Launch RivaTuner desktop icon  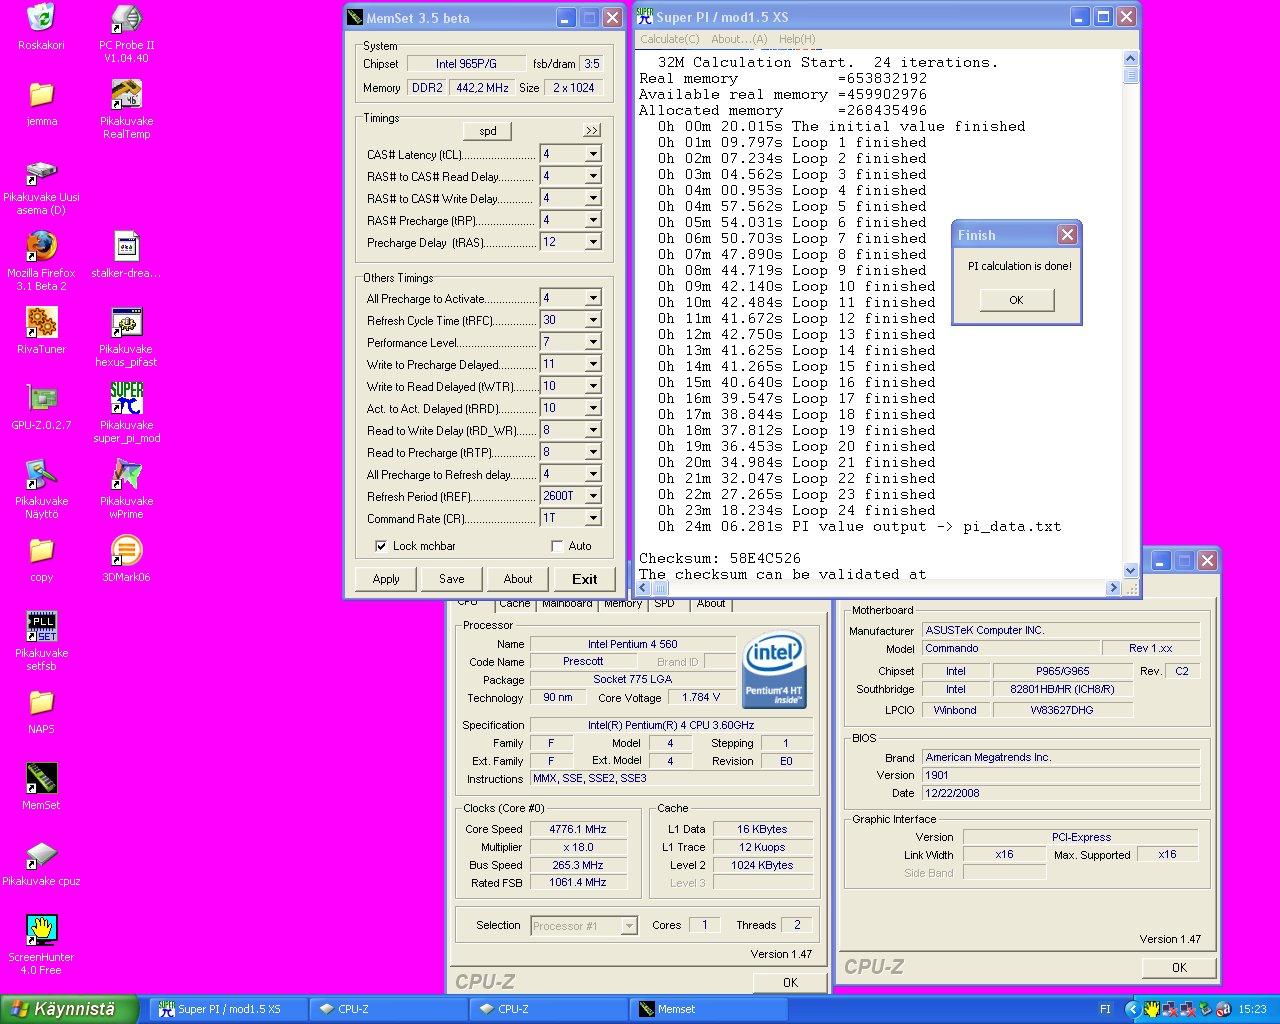(x=41, y=322)
